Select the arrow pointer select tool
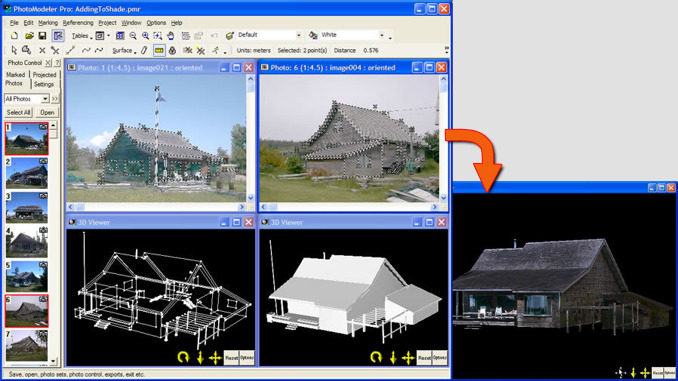The height and width of the screenshot is (381, 678). [14, 51]
